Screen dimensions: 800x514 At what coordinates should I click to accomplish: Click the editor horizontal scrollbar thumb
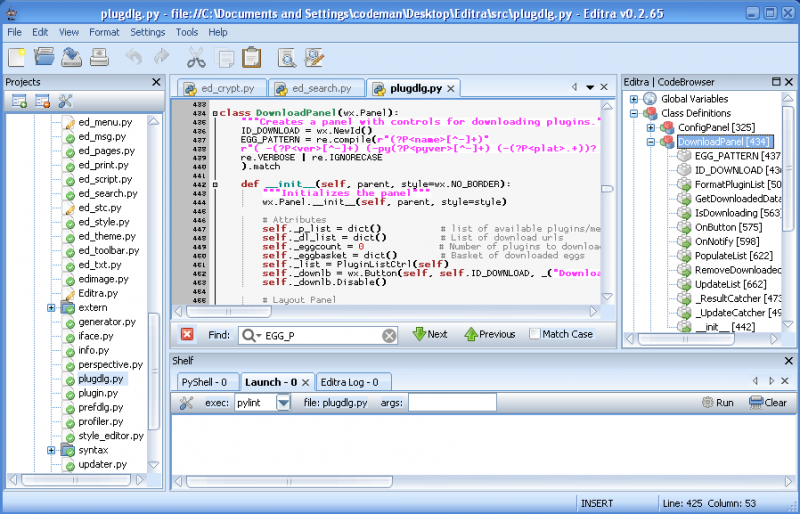coord(229,311)
